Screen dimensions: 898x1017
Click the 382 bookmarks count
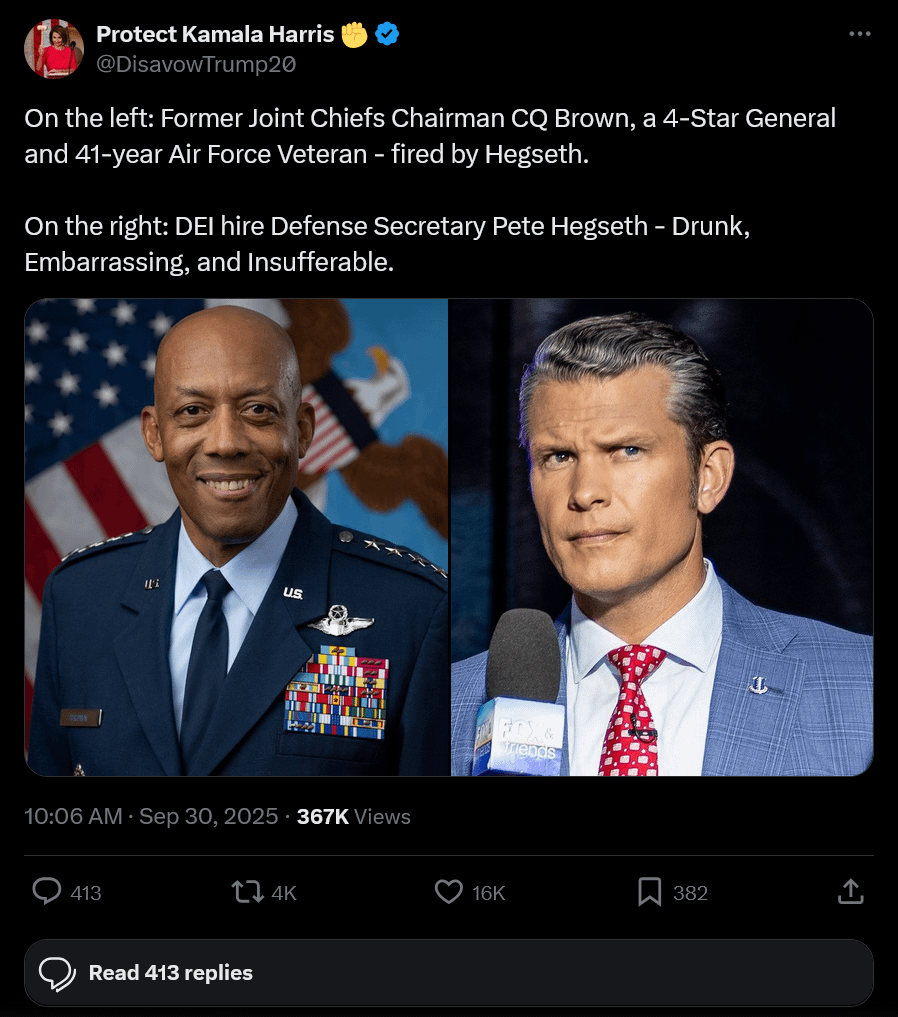coord(690,893)
